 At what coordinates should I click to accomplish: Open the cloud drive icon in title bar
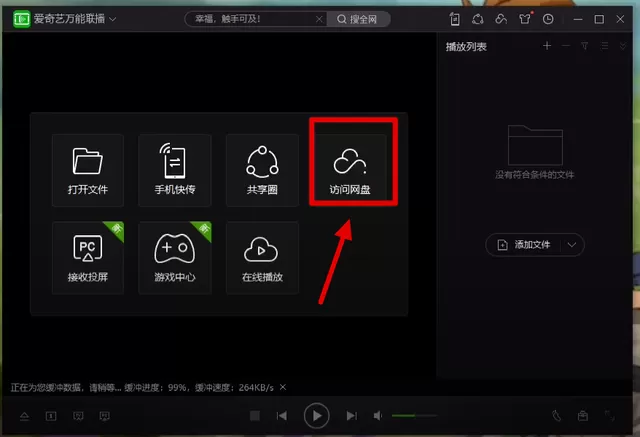(x=501, y=19)
